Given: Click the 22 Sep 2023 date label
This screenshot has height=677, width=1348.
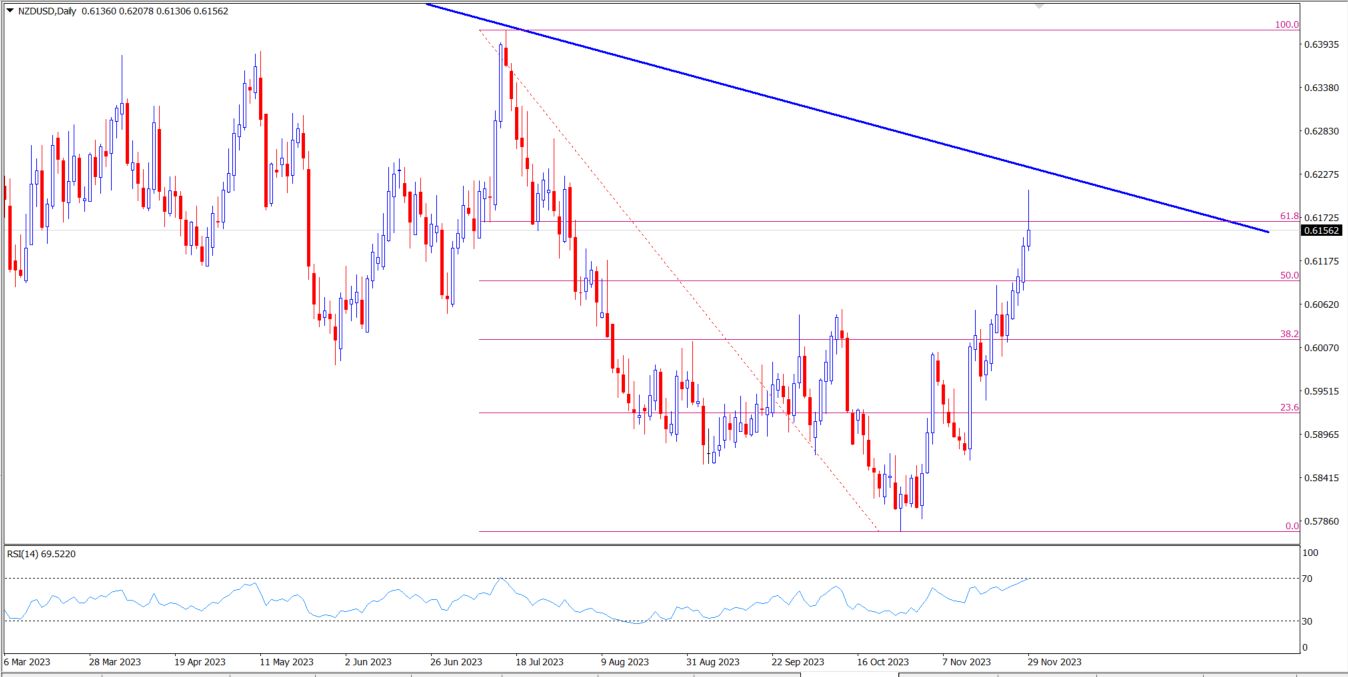Looking at the screenshot, I should 798,662.
